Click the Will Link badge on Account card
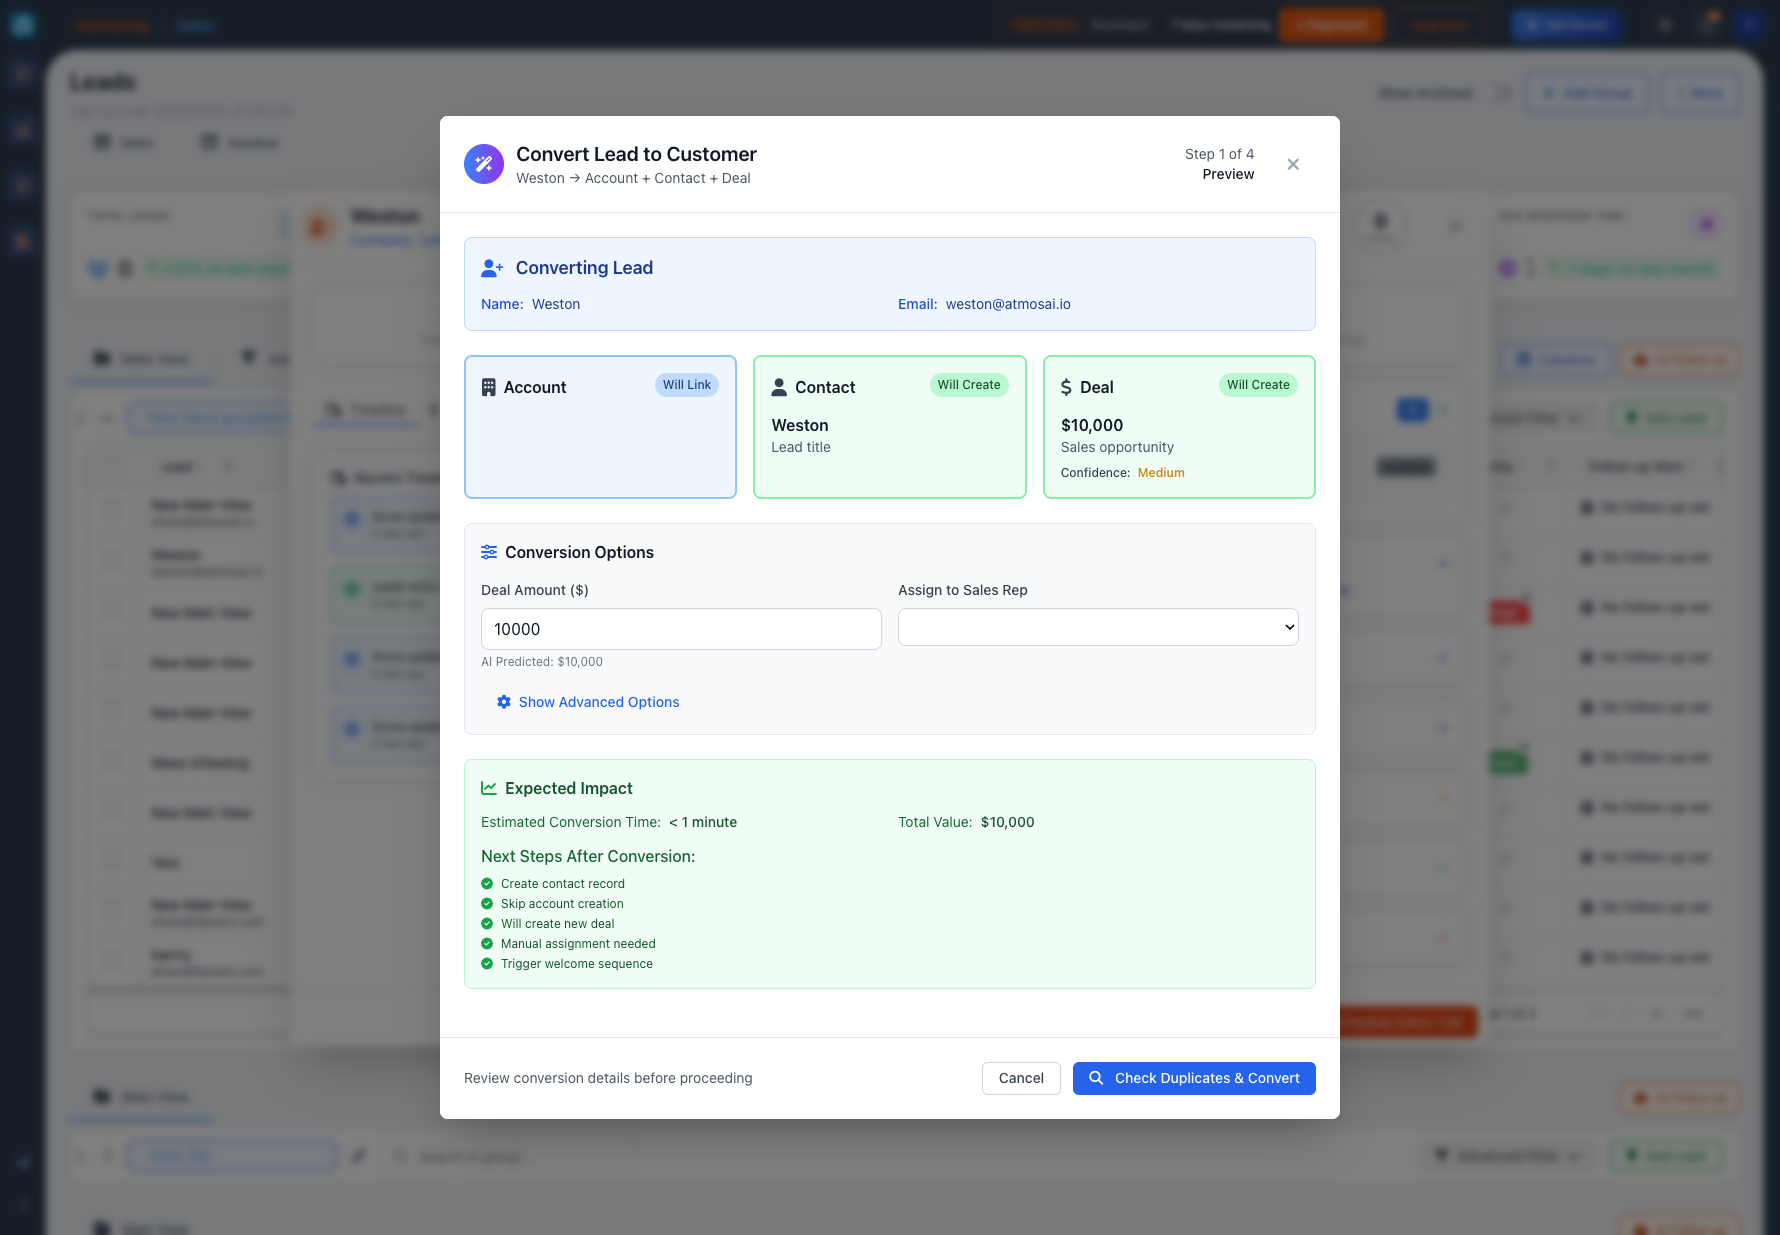Image resolution: width=1780 pixels, height=1235 pixels. pos(686,385)
